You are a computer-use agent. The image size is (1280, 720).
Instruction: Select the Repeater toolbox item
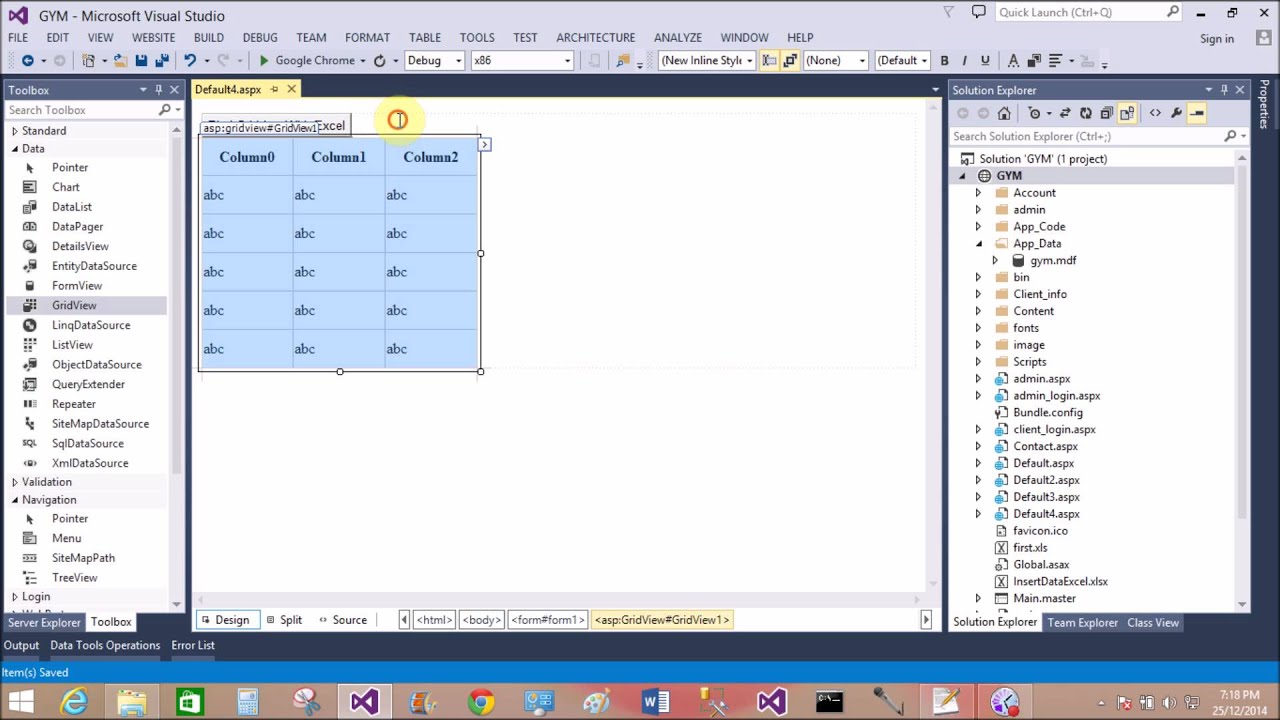point(74,404)
